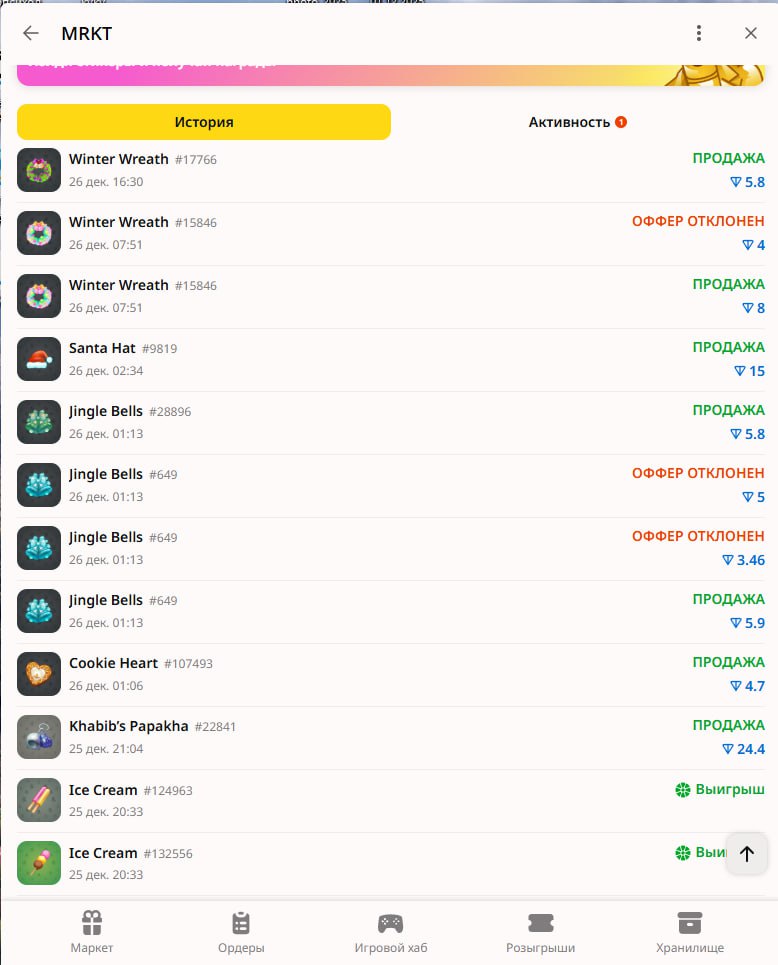
Task: Click the Santa Hat #9819 thumbnail
Action: (x=39, y=359)
